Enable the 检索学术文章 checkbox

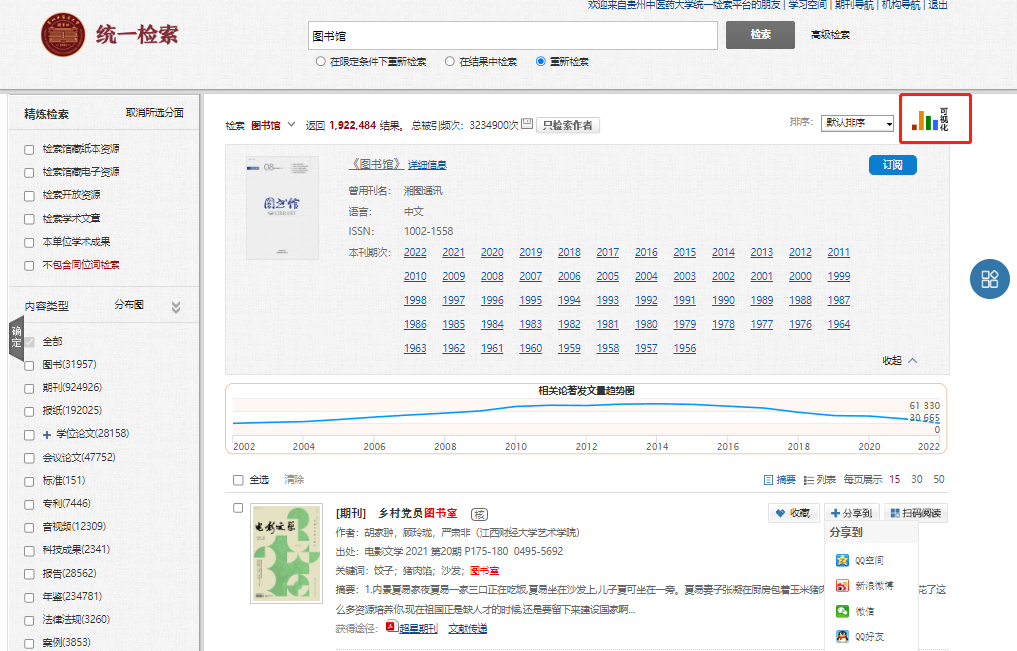click(30, 218)
